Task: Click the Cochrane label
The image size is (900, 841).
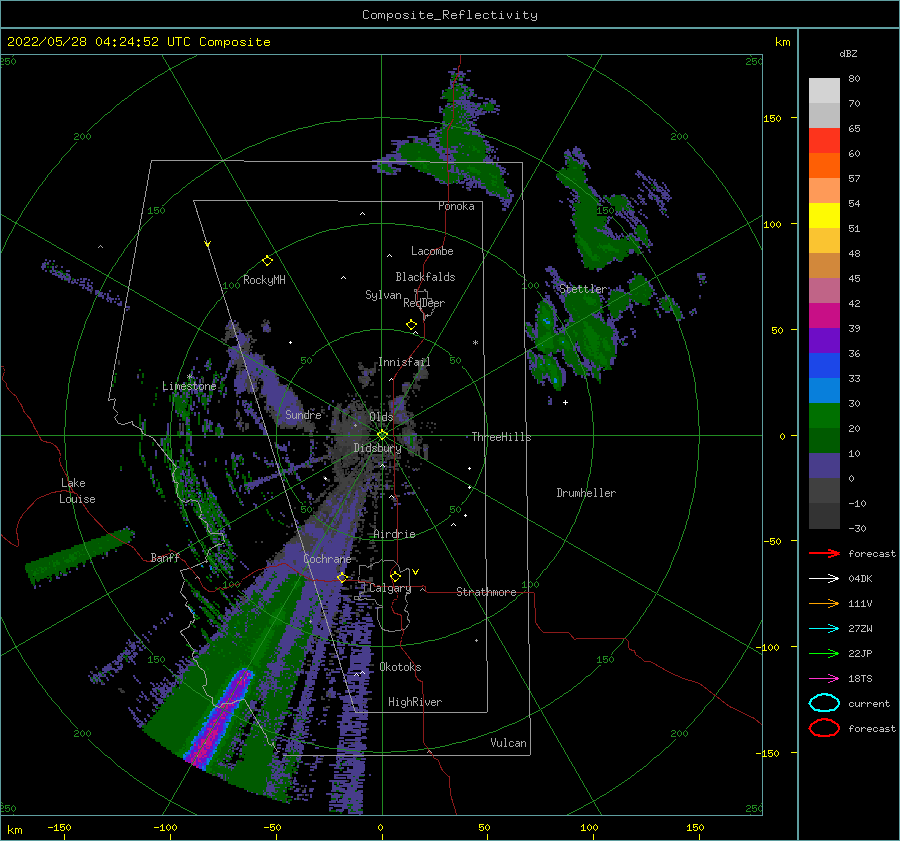Action: tap(327, 559)
